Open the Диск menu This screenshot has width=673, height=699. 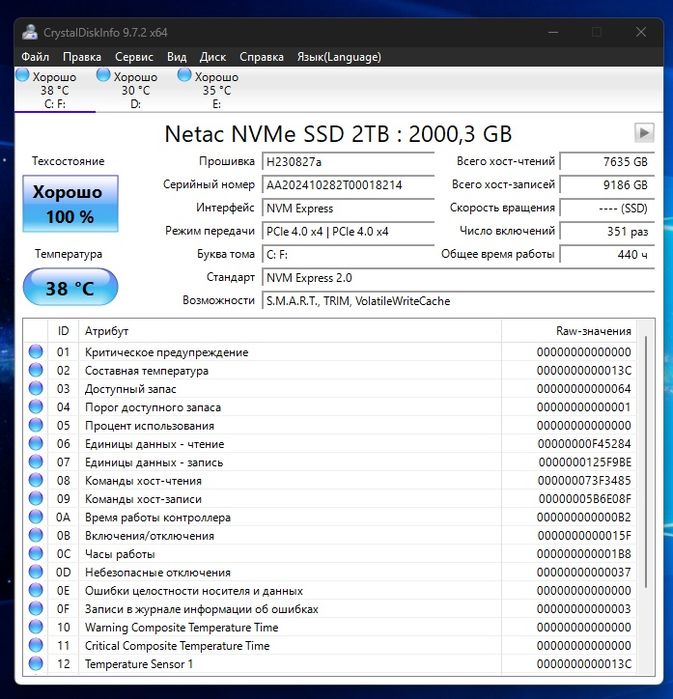213,57
